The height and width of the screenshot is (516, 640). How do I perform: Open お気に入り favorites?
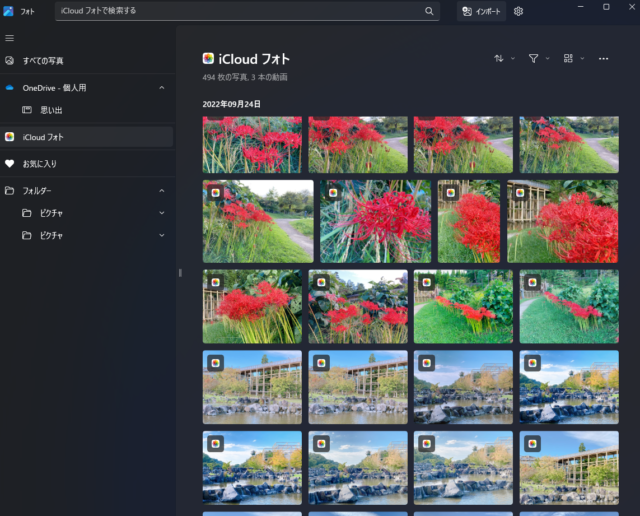87,164
